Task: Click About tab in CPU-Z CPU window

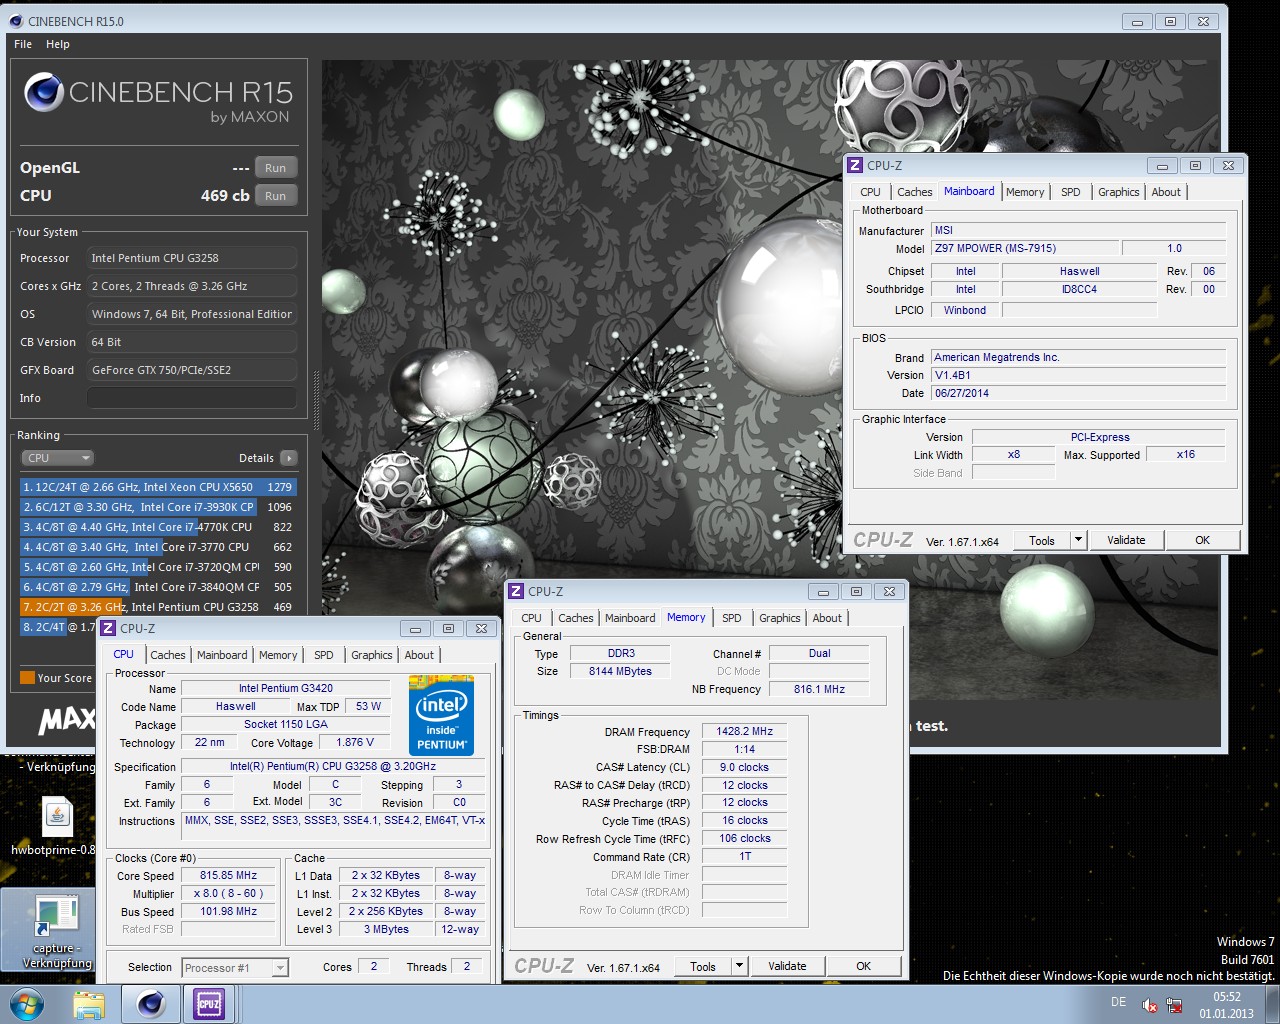Action: [x=419, y=655]
